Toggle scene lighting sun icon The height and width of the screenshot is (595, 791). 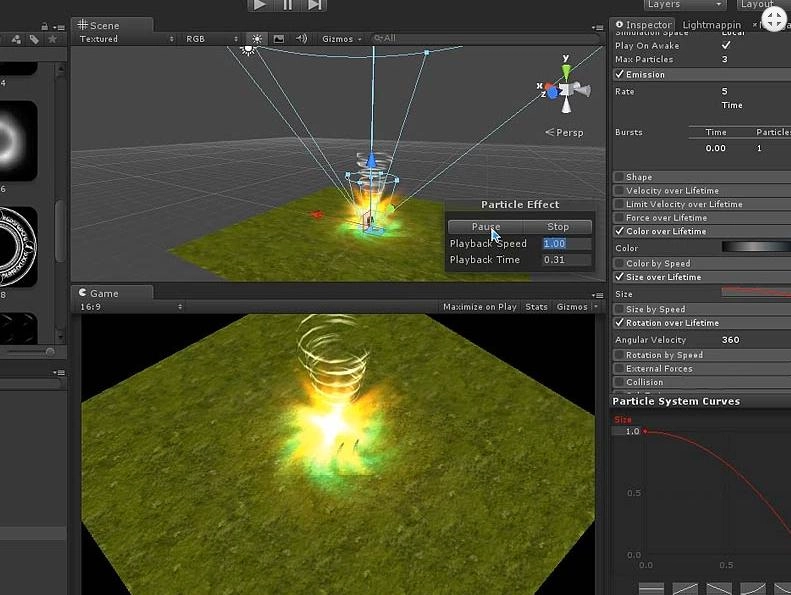pyautogui.click(x=257, y=39)
